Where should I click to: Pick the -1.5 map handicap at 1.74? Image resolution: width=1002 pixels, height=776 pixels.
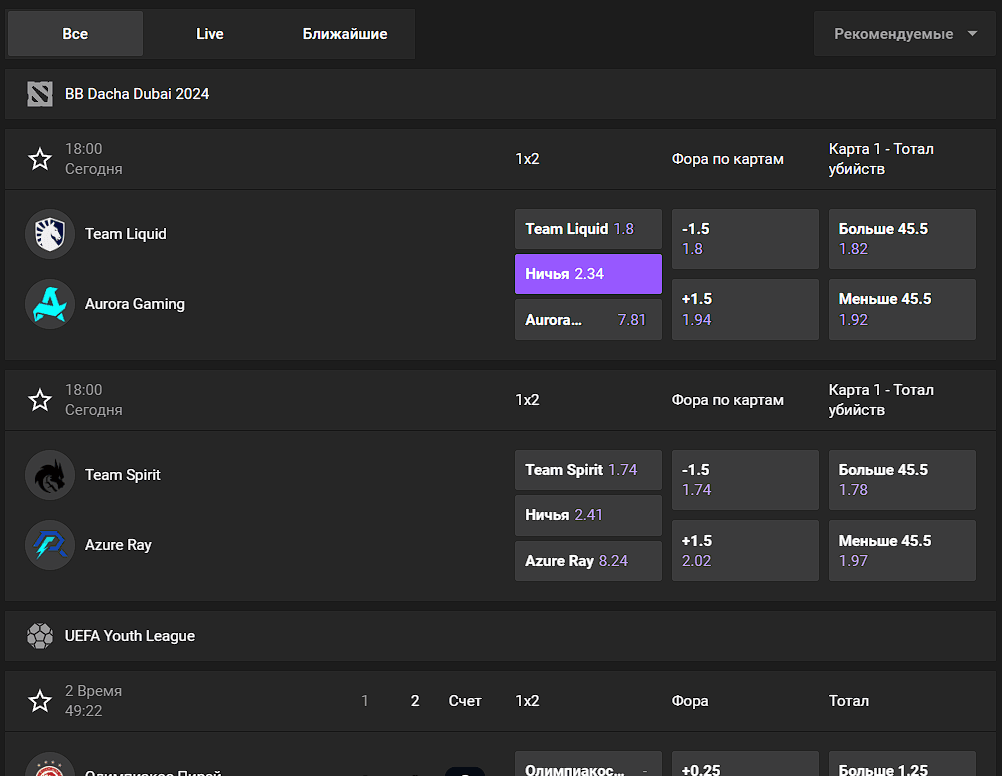745,480
